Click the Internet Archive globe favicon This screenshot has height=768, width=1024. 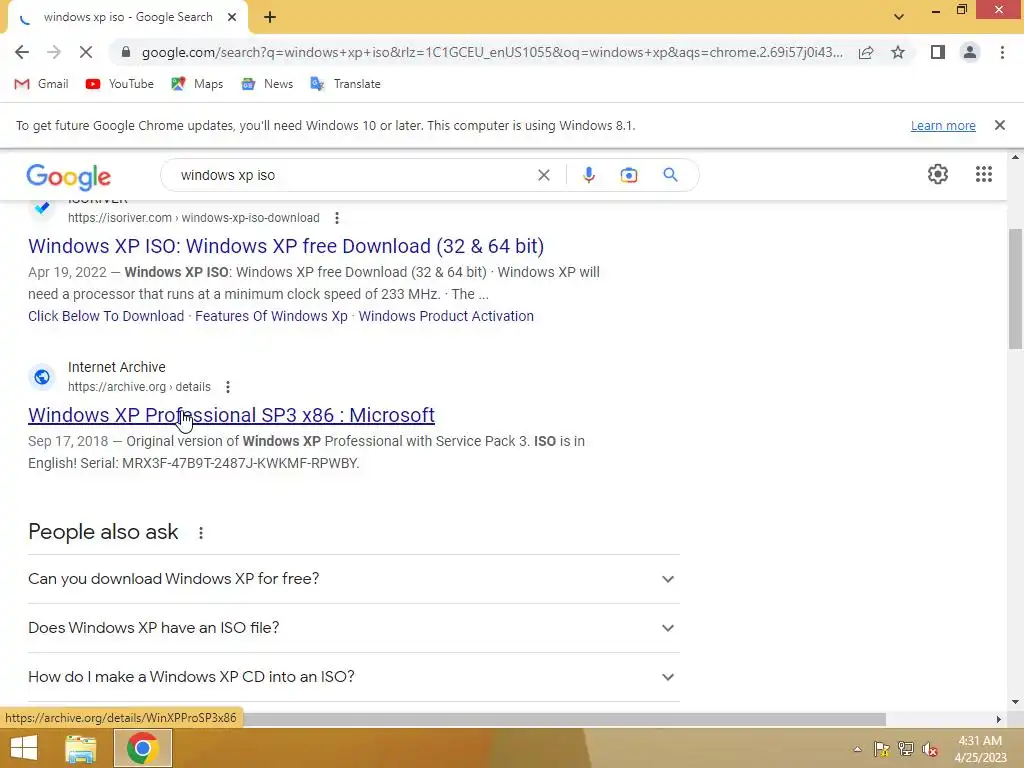point(42,377)
